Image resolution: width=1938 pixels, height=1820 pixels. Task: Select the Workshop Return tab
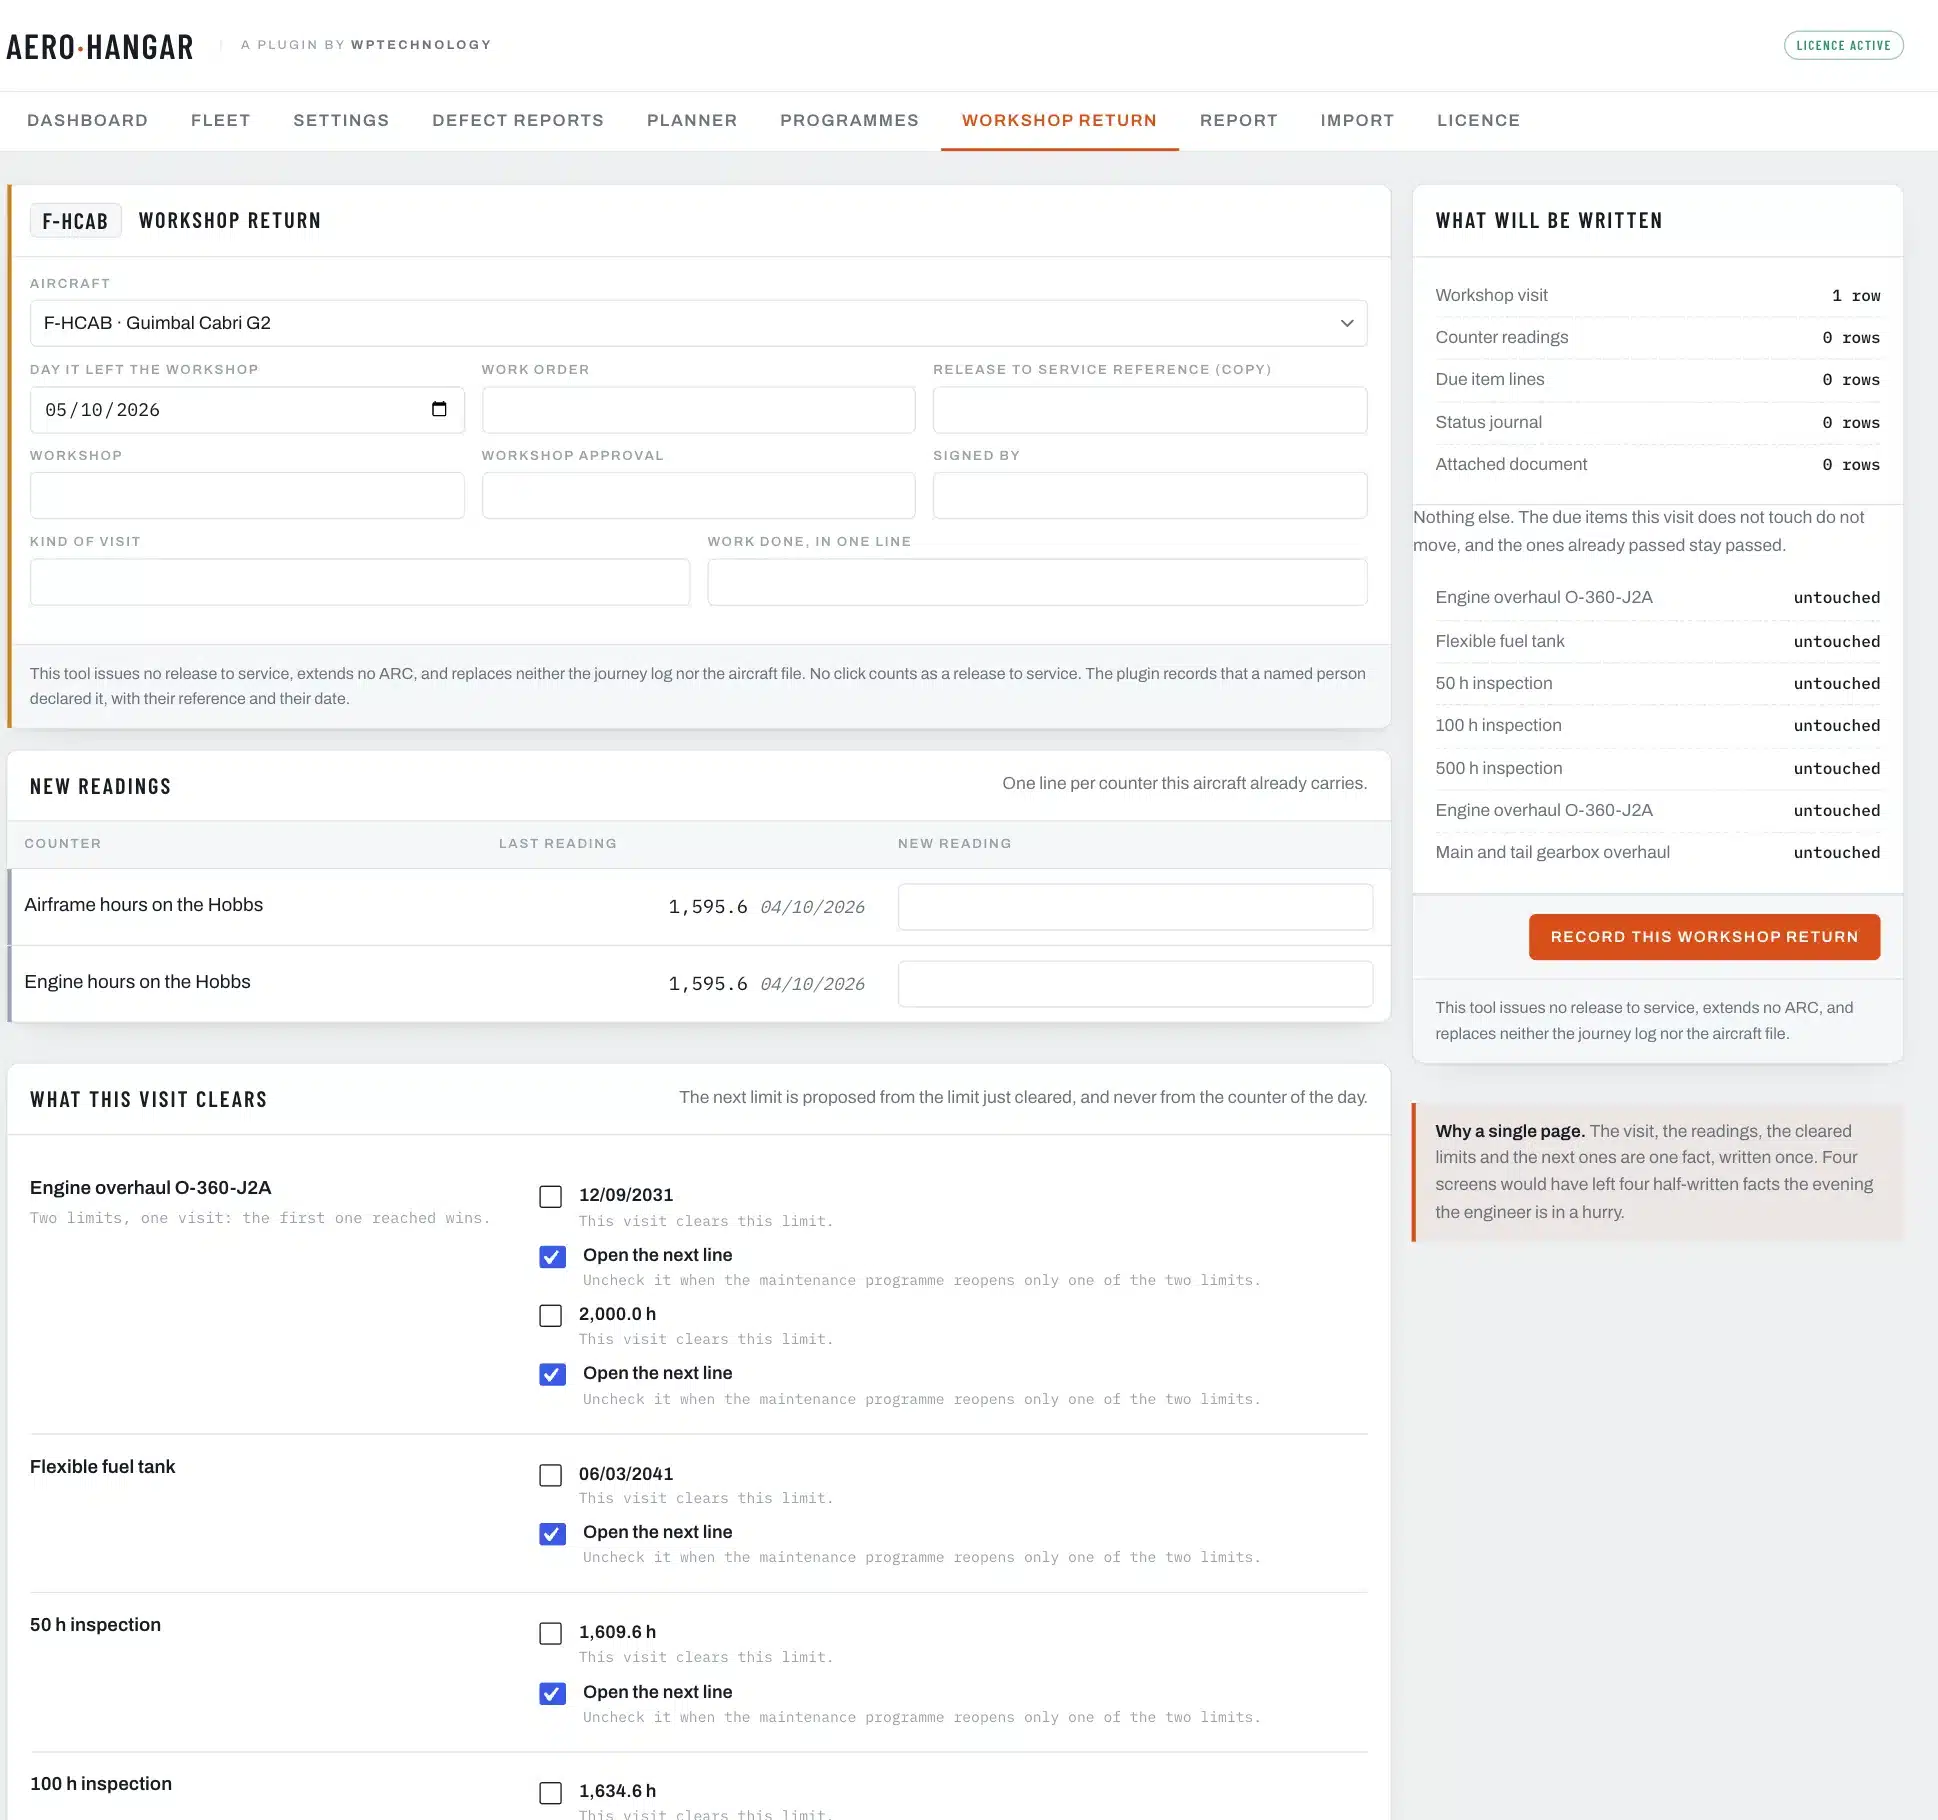point(1059,120)
